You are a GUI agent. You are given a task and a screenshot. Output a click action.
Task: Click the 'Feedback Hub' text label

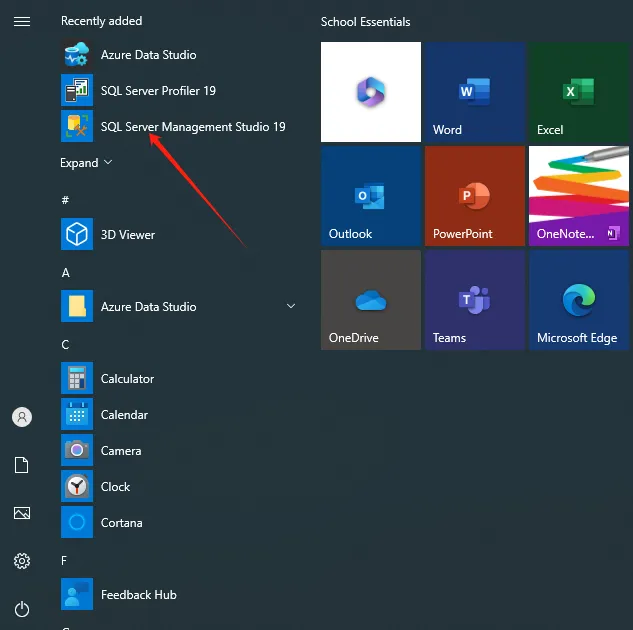coord(139,595)
